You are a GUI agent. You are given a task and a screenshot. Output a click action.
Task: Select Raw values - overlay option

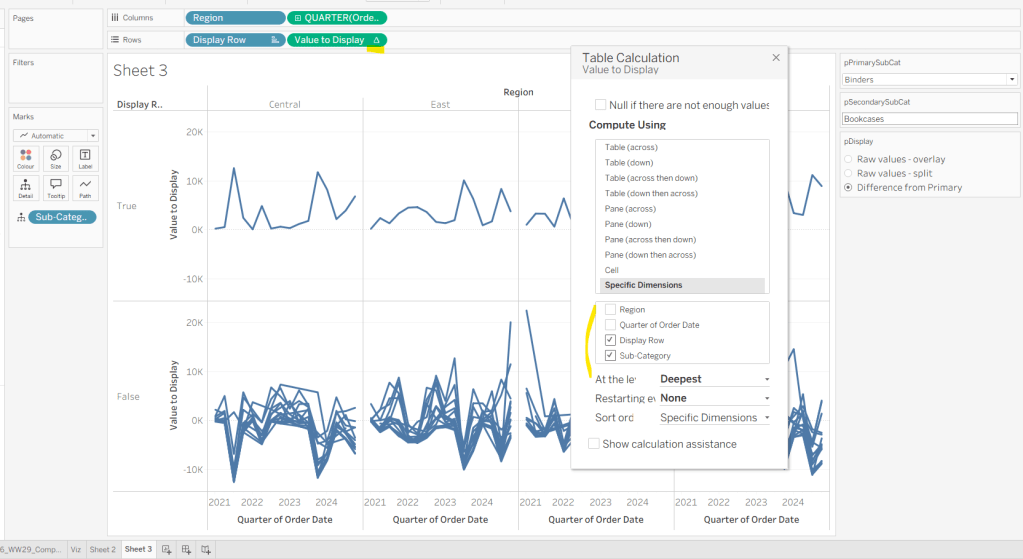pyautogui.click(x=849, y=159)
